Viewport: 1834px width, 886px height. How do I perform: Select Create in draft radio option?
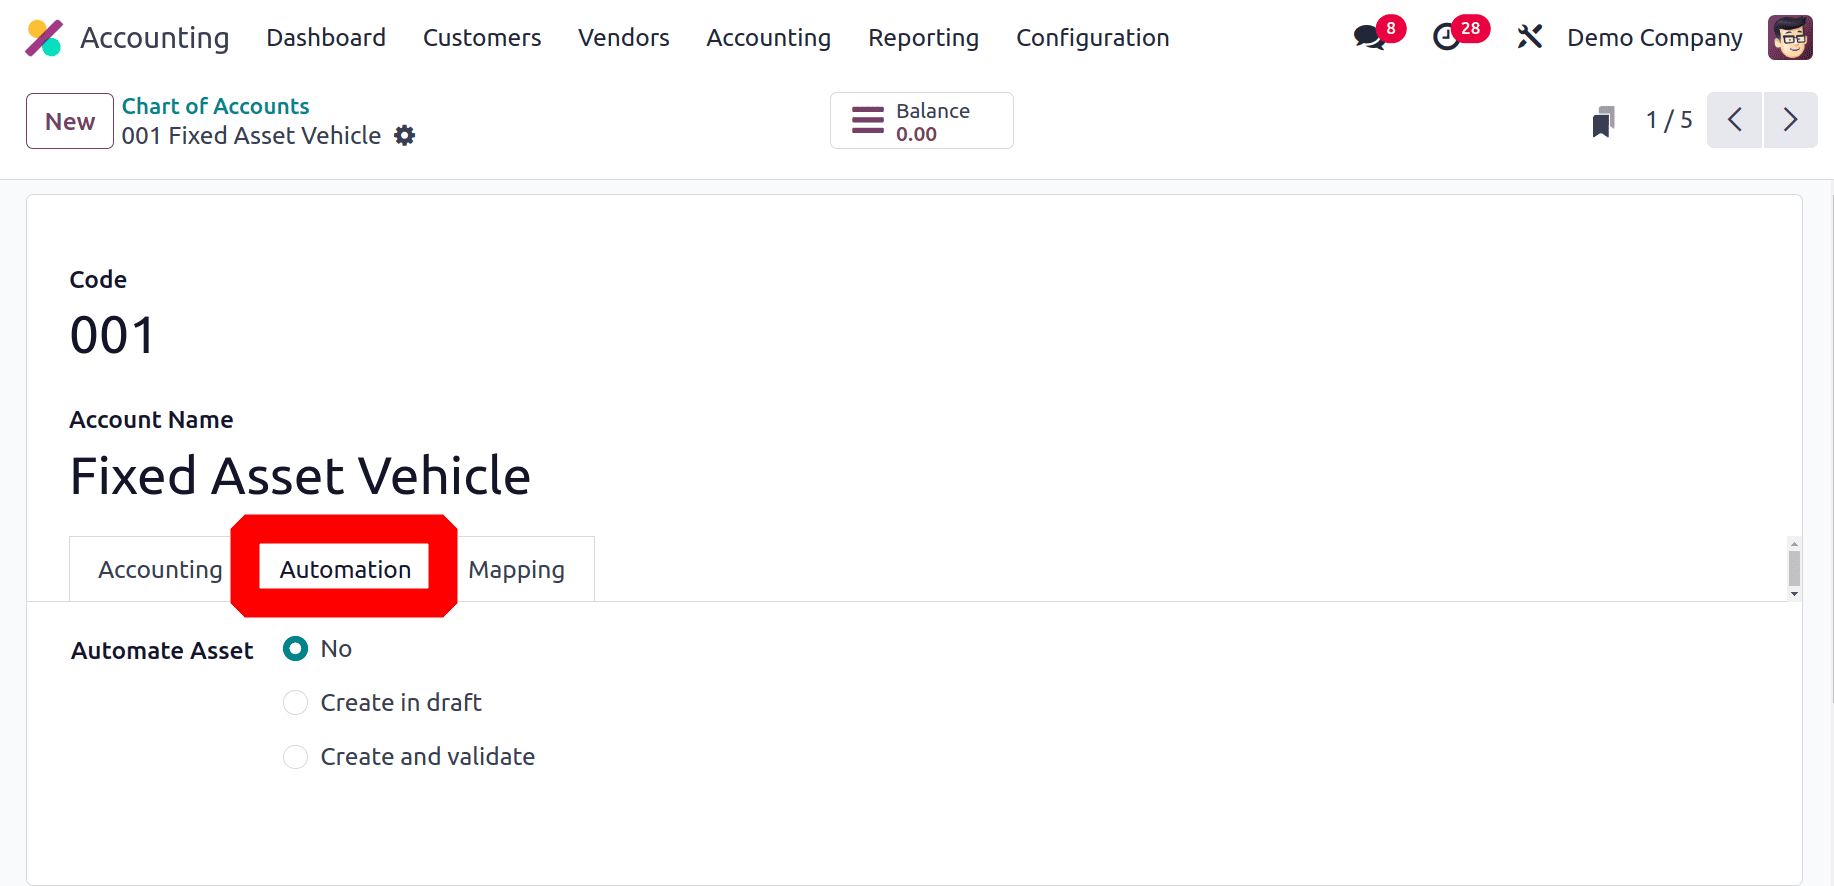tap(295, 703)
